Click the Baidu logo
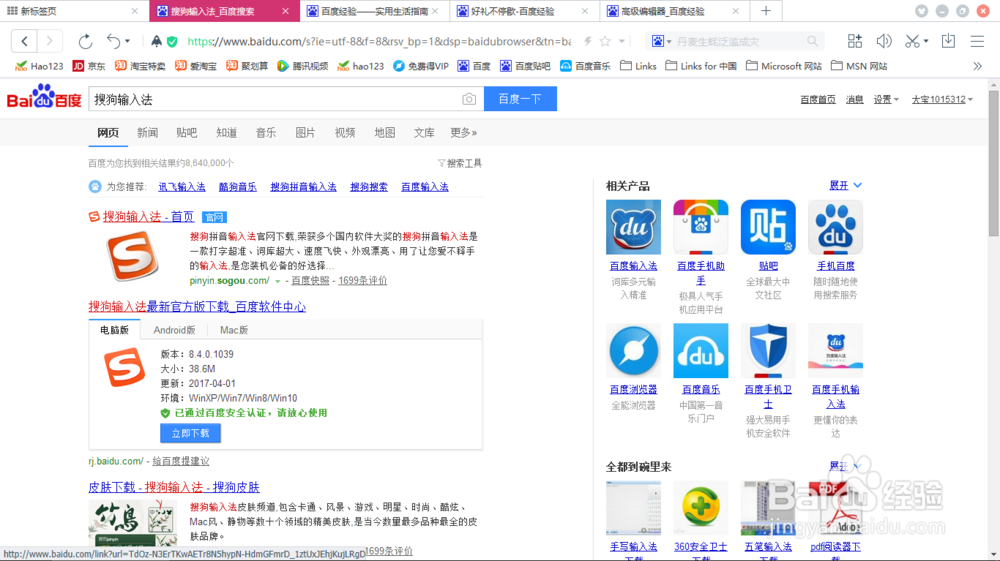 (43, 98)
